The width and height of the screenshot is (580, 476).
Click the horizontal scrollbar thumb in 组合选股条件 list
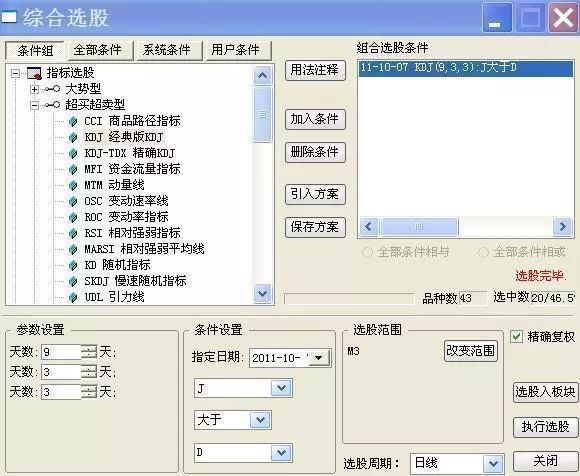(419, 226)
